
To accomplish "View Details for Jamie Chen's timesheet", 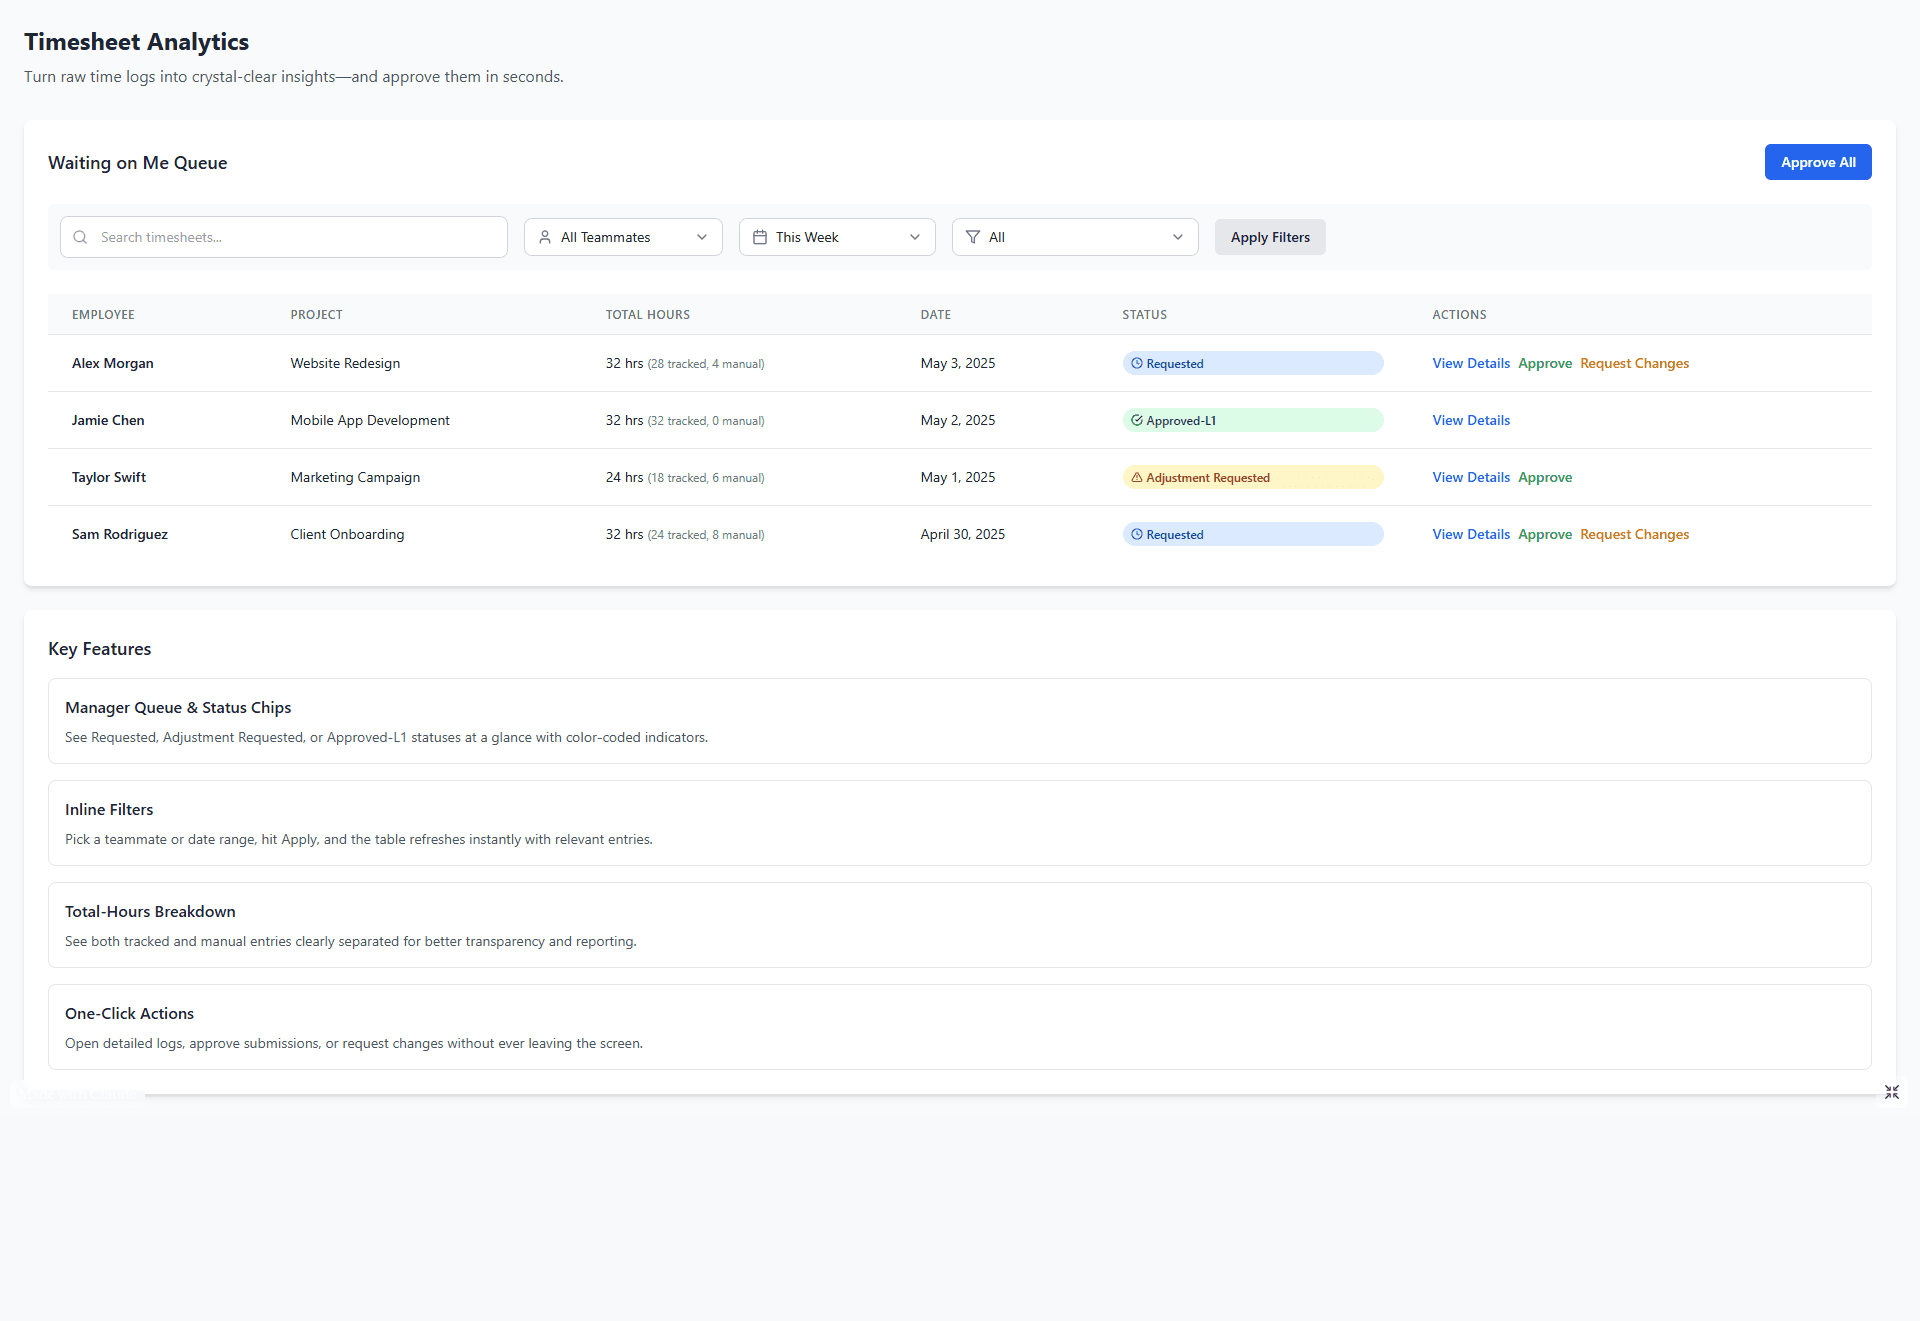I will coord(1471,420).
